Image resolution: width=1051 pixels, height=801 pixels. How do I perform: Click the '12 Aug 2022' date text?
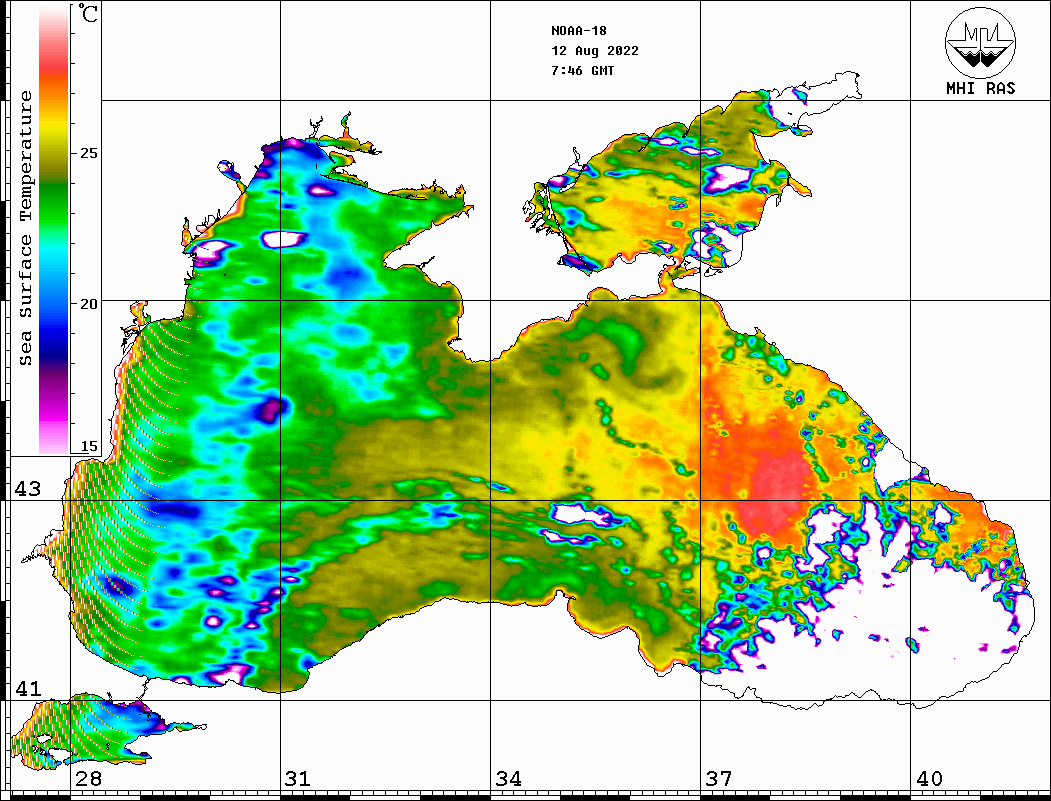pyautogui.click(x=595, y=51)
